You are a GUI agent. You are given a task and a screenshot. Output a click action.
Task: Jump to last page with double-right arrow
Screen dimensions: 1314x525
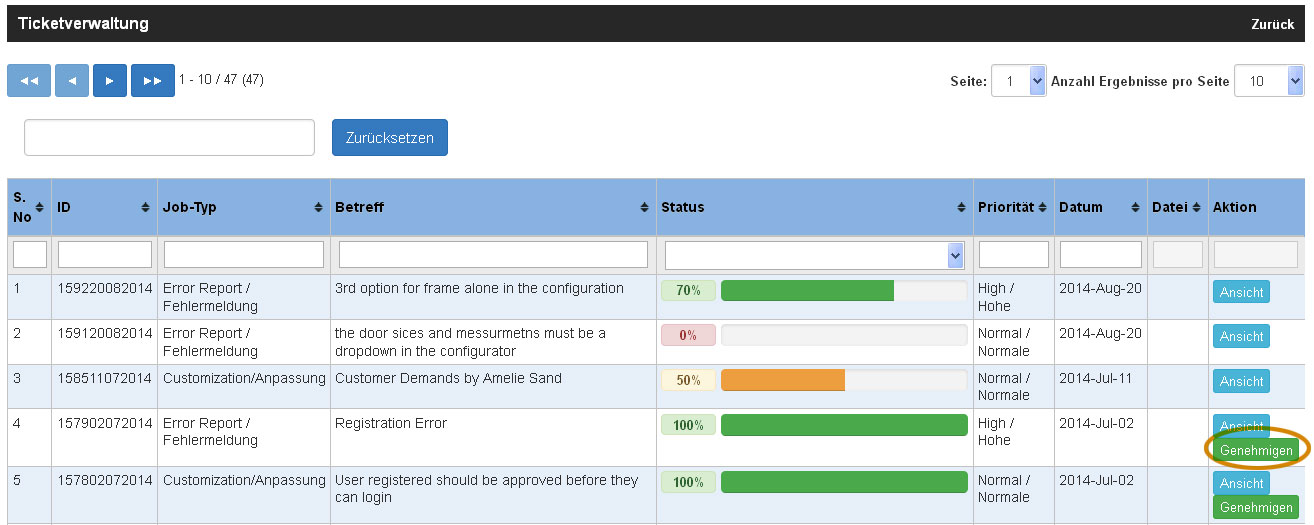pyautogui.click(x=152, y=81)
